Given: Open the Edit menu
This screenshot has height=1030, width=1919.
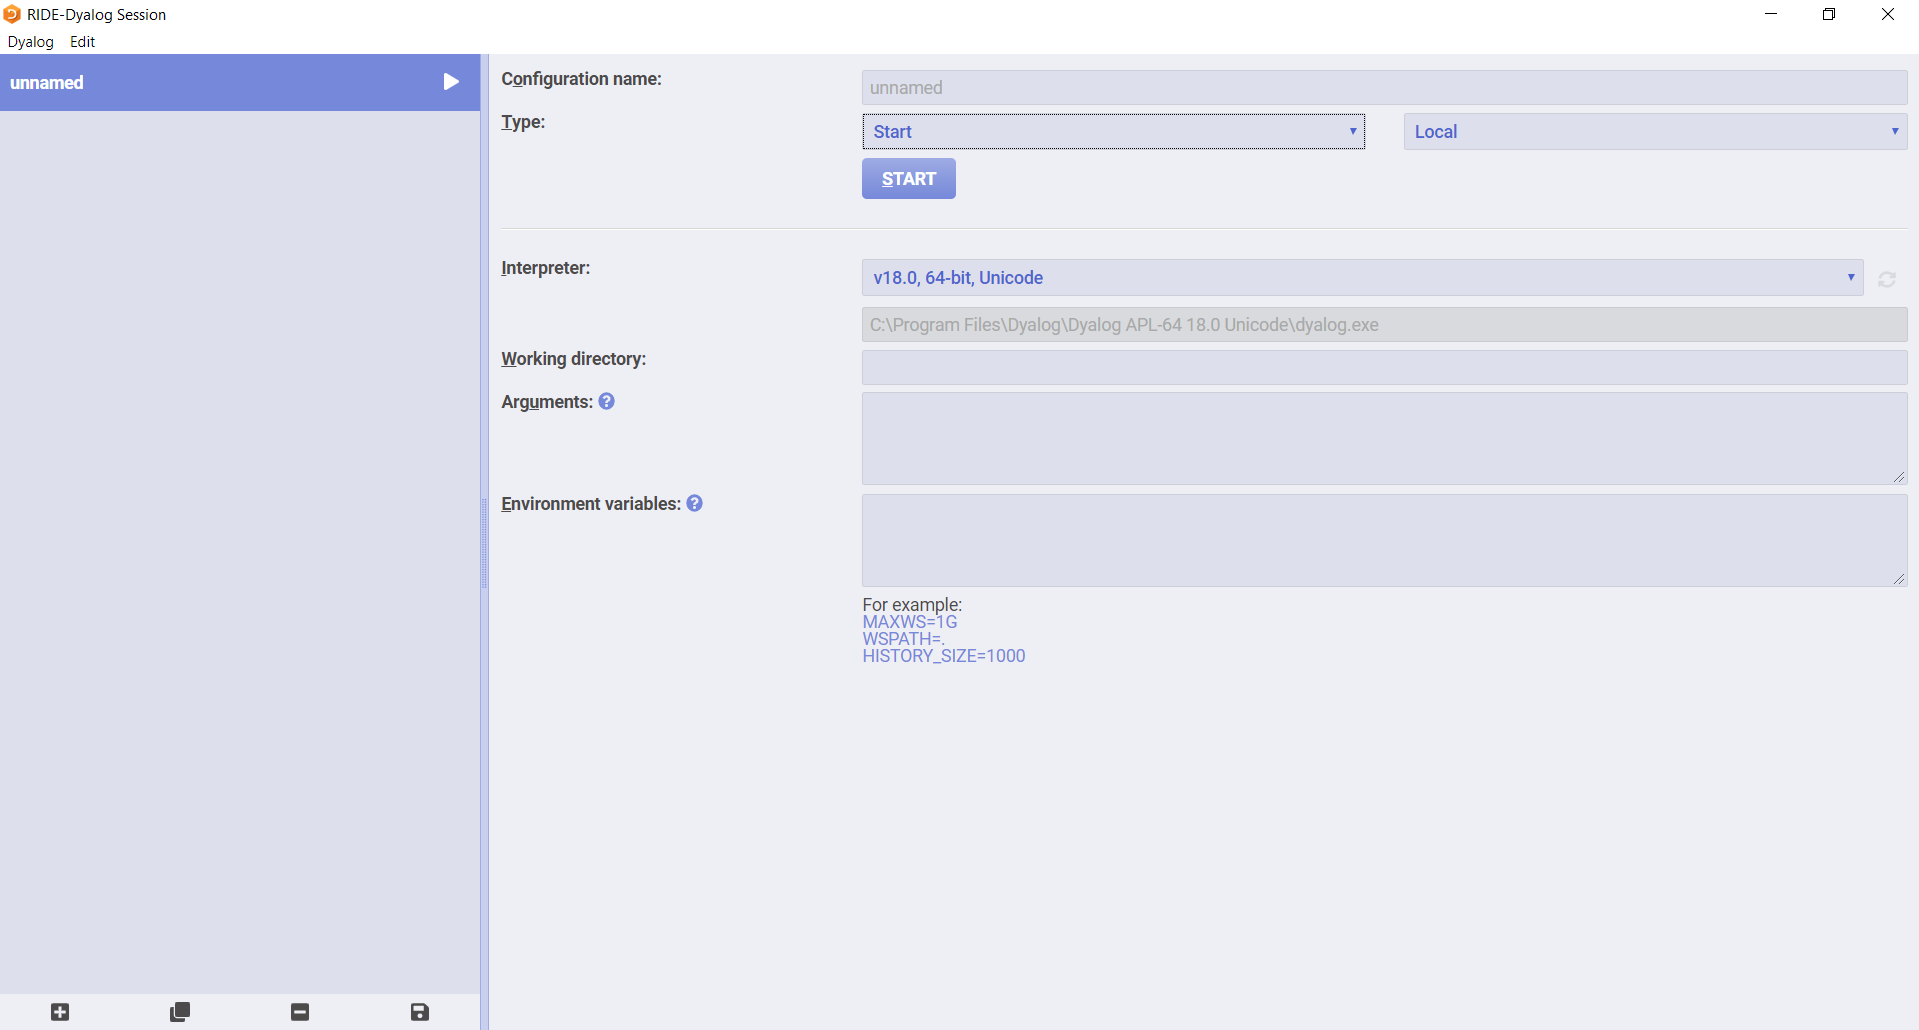Looking at the screenshot, I should (83, 42).
